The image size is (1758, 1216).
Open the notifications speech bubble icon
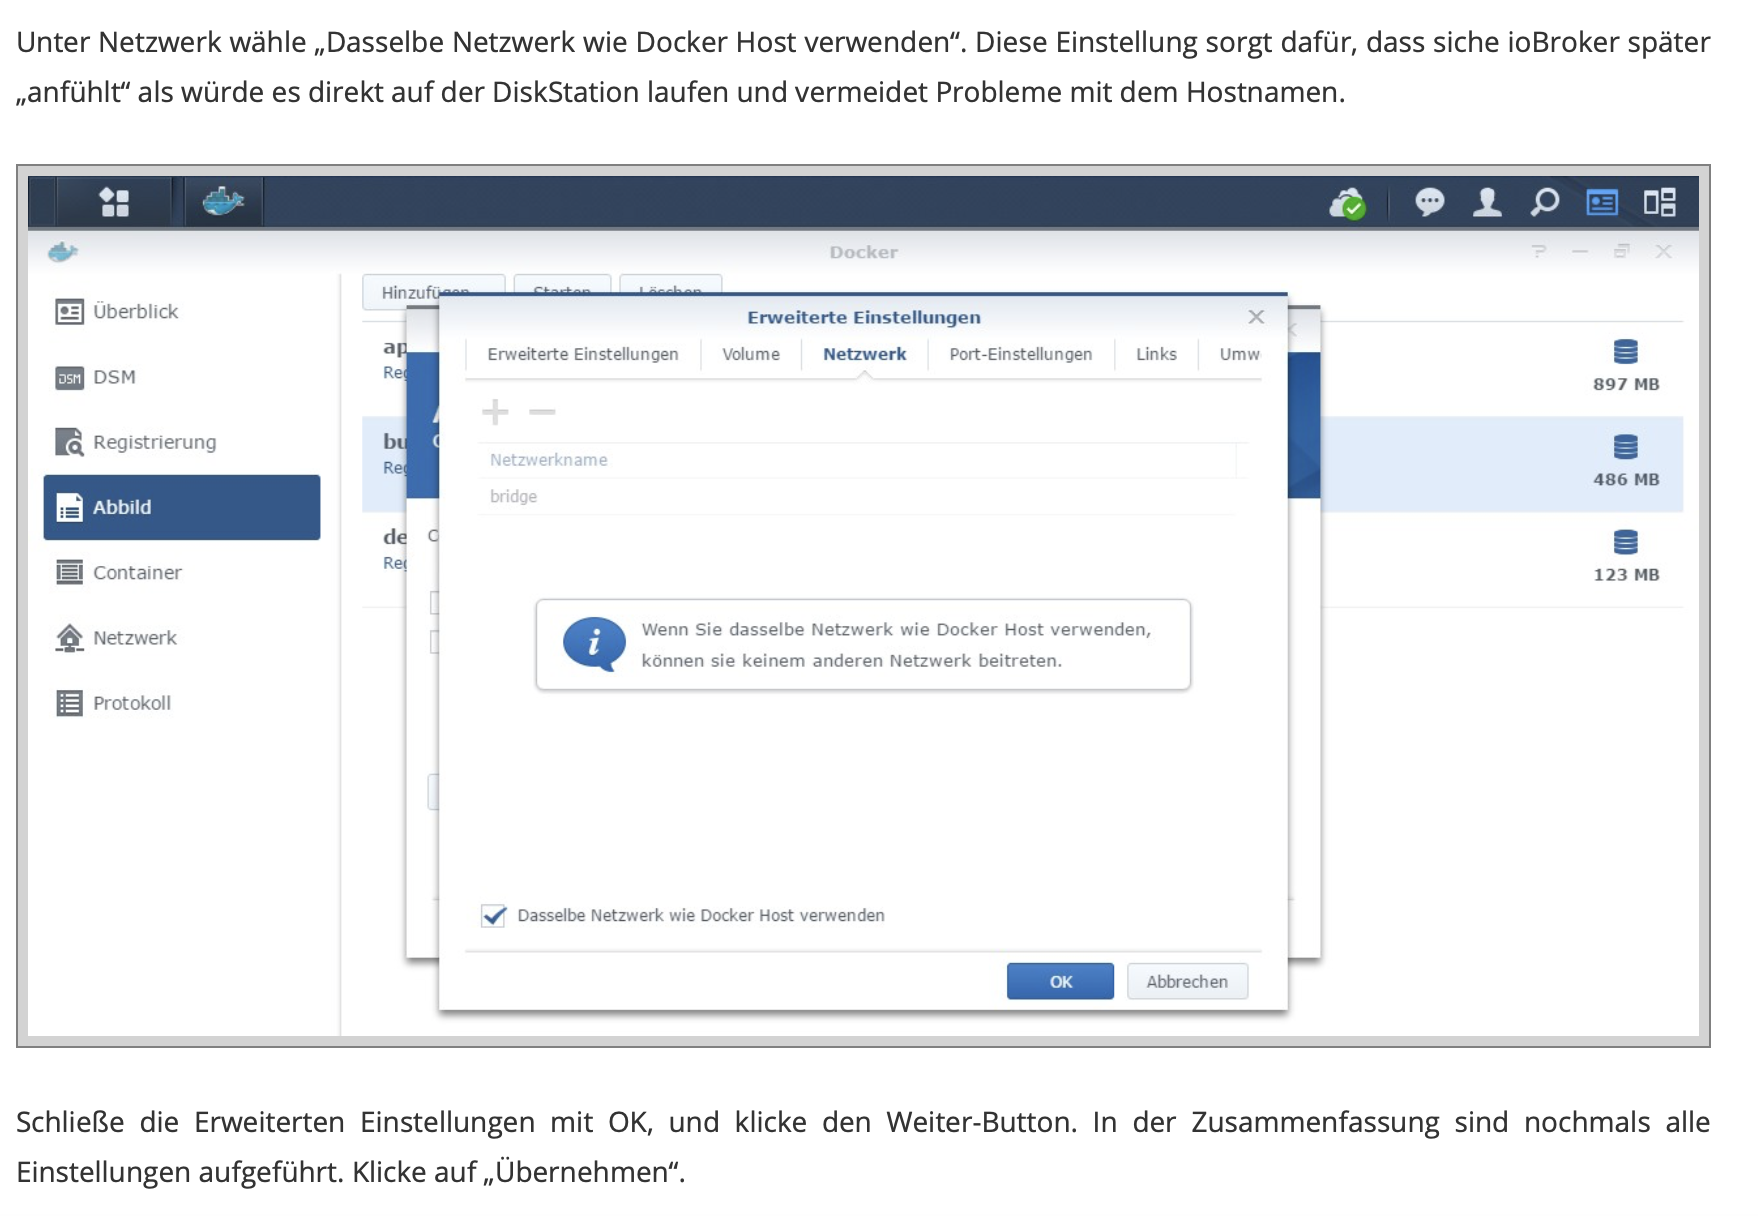pos(1429,203)
